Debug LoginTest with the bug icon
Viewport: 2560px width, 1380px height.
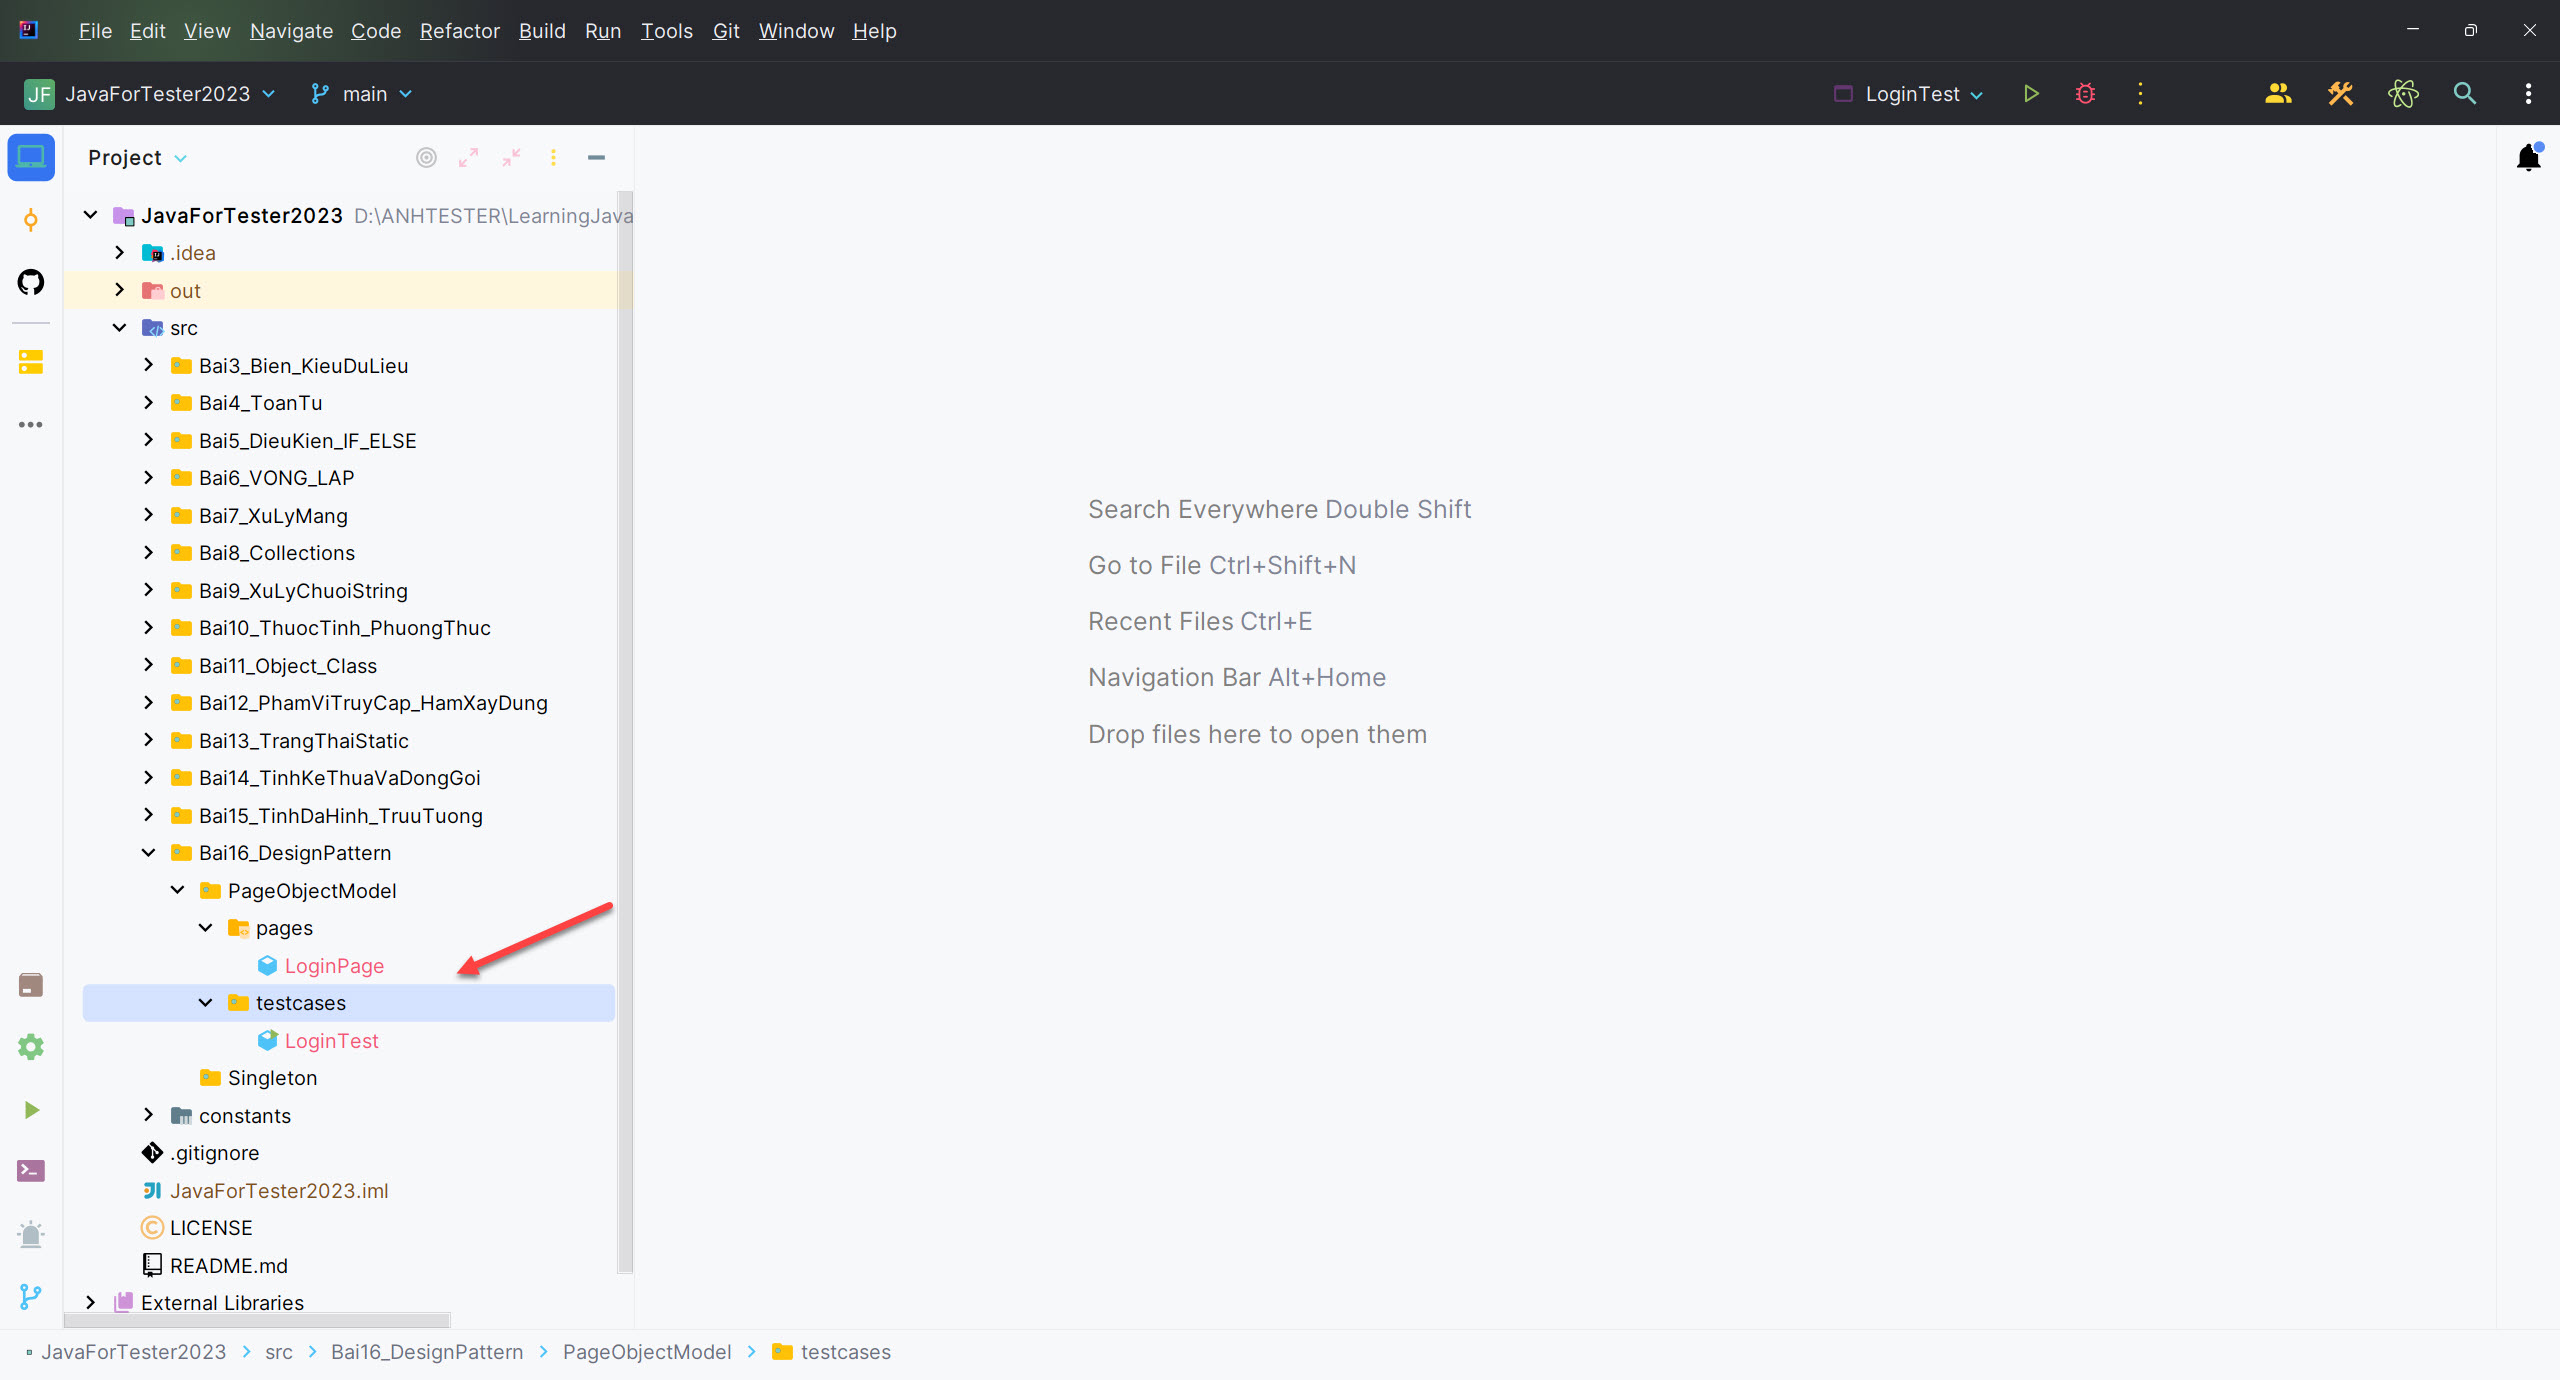(2085, 94)
